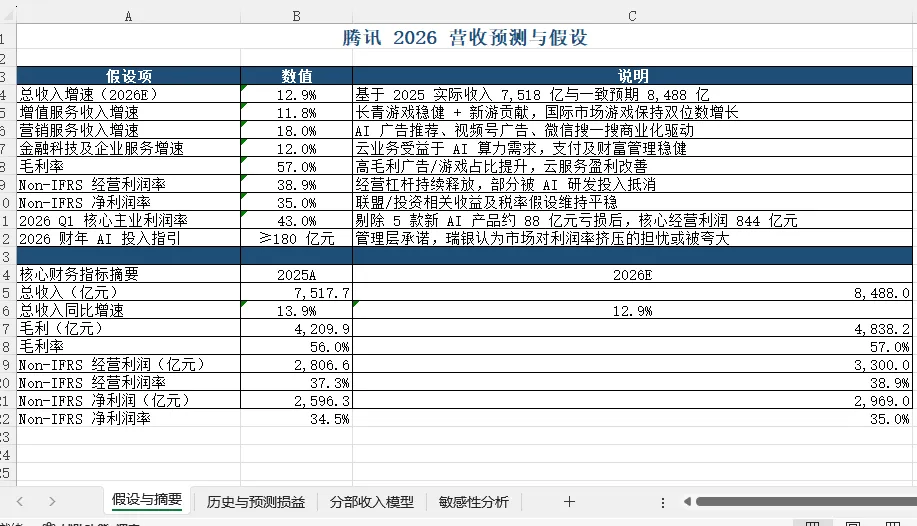The height and width of the screenshot is (526, 917).
Task: Select the 18.0% value cell
Action: point(297,130)
